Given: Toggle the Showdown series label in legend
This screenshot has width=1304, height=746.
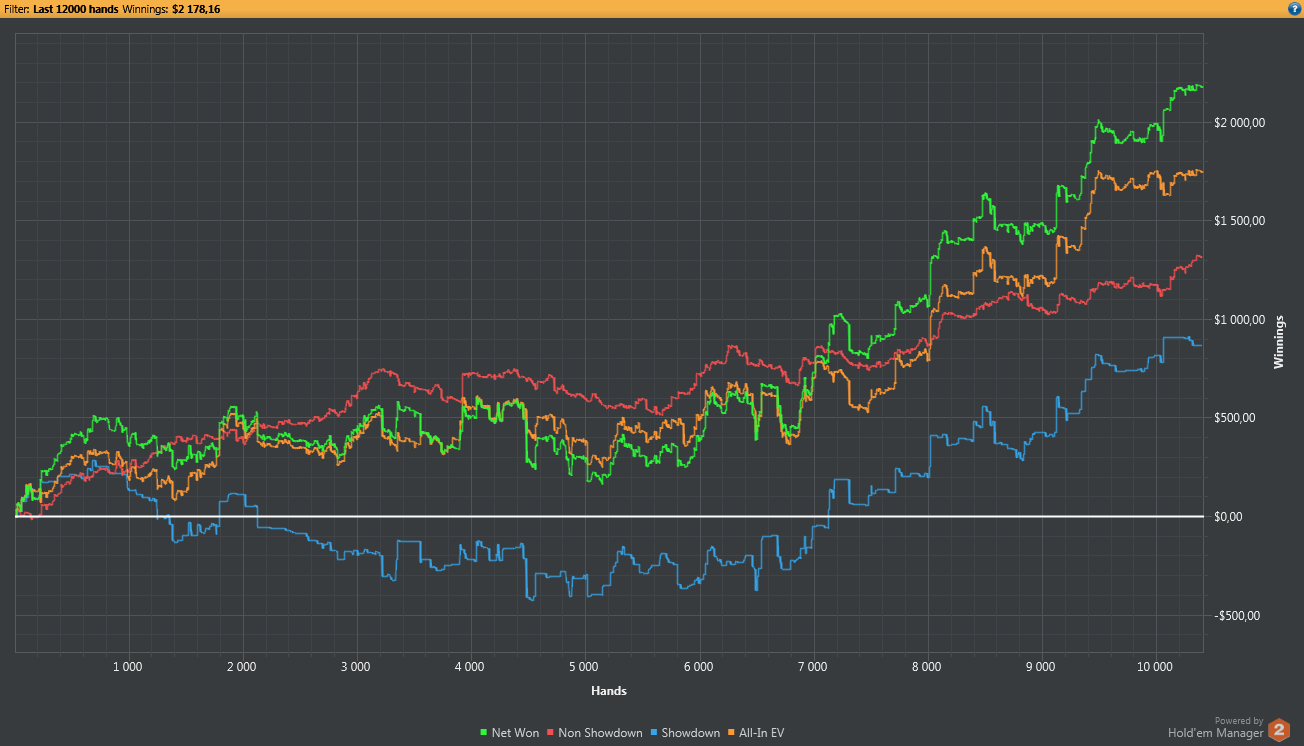Looking at the screenshot, I should 690,733.
